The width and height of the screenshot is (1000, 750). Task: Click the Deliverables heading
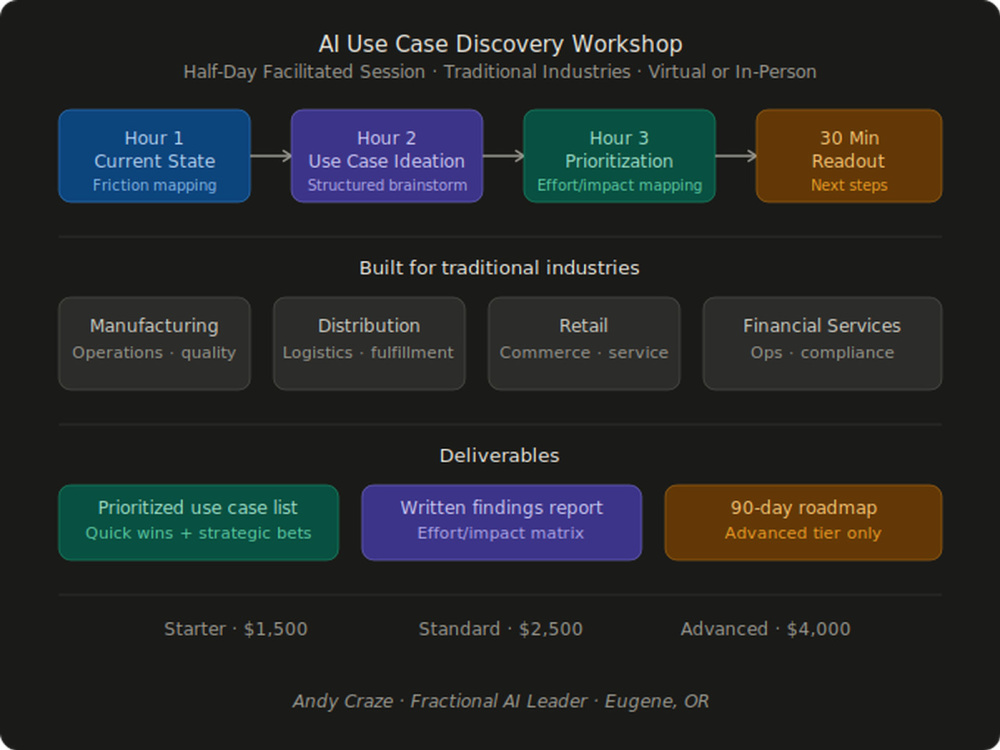pos(499,455)
